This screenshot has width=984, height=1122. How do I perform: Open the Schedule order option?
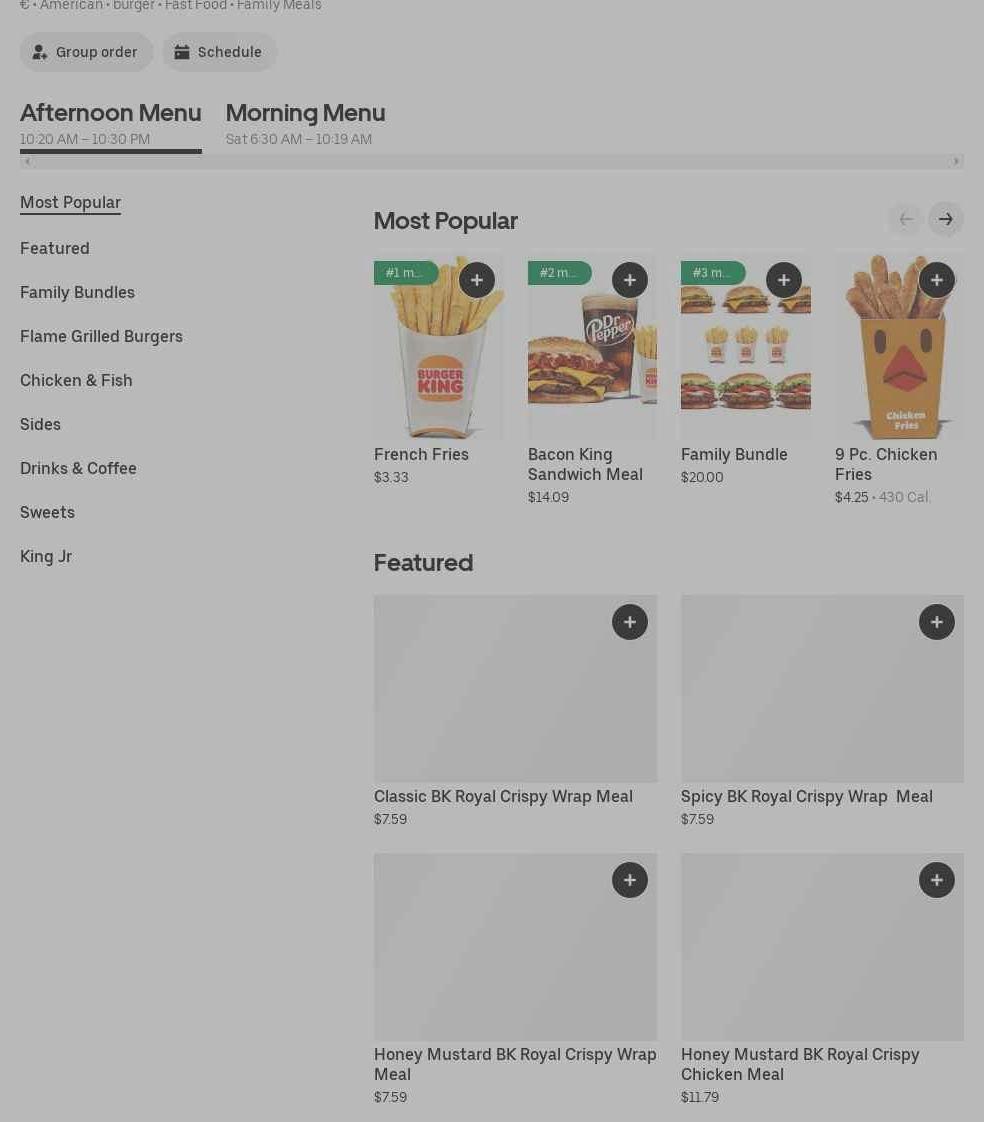(220, 52)
